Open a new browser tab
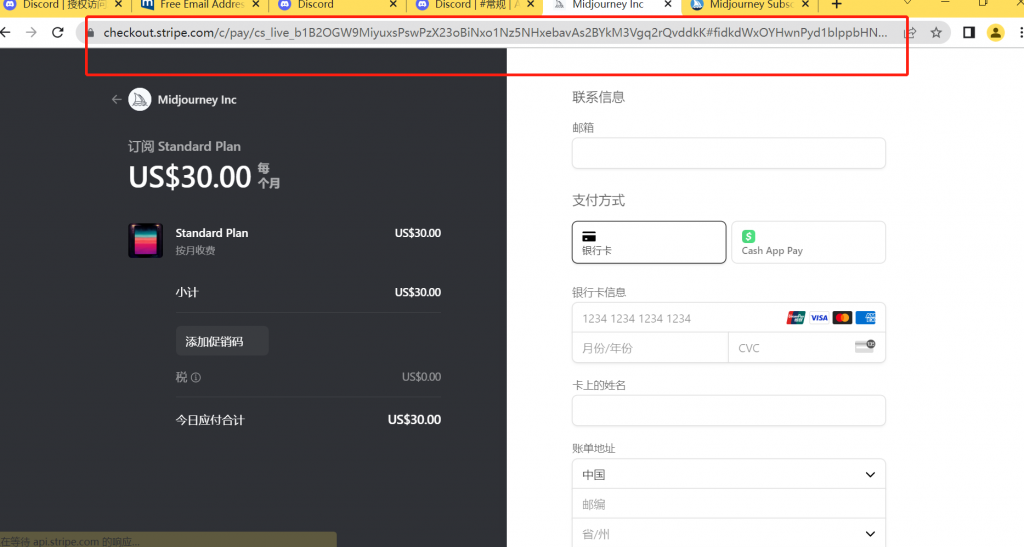Image resolution: width=1024 pixels, height=547 pixels. pos(836,5)
